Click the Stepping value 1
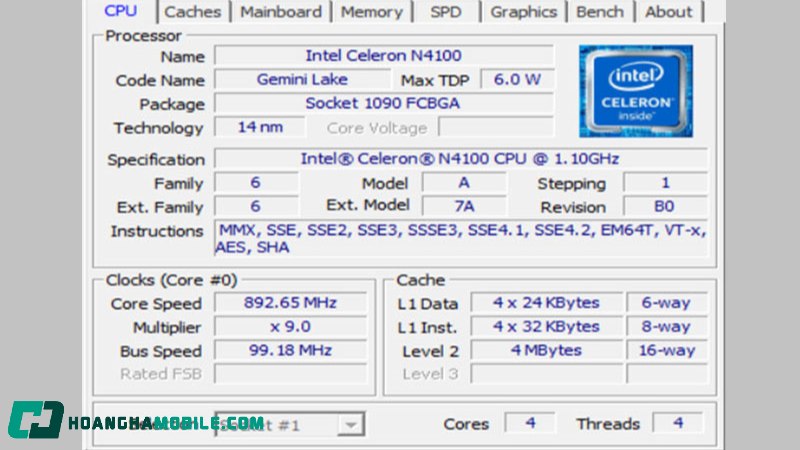This screenshot has height=450, width=800. click(x=665, y=183)
